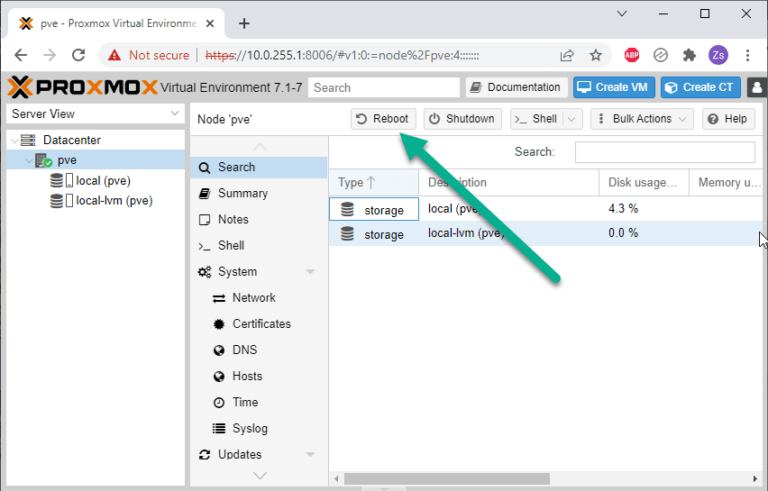Sort by the Description column header
The height and width of the screenshot is (491, 768).
pos(509,183)
